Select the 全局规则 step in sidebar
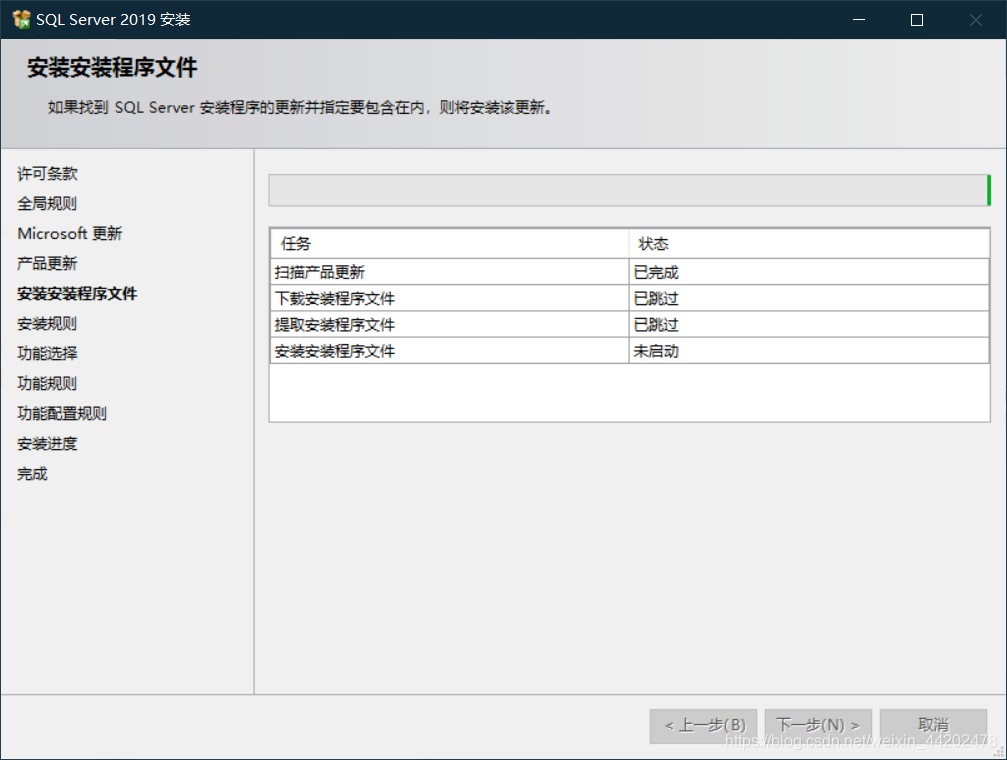The width and height of the screenshot is (1007, 760). (x=47, y=204)
